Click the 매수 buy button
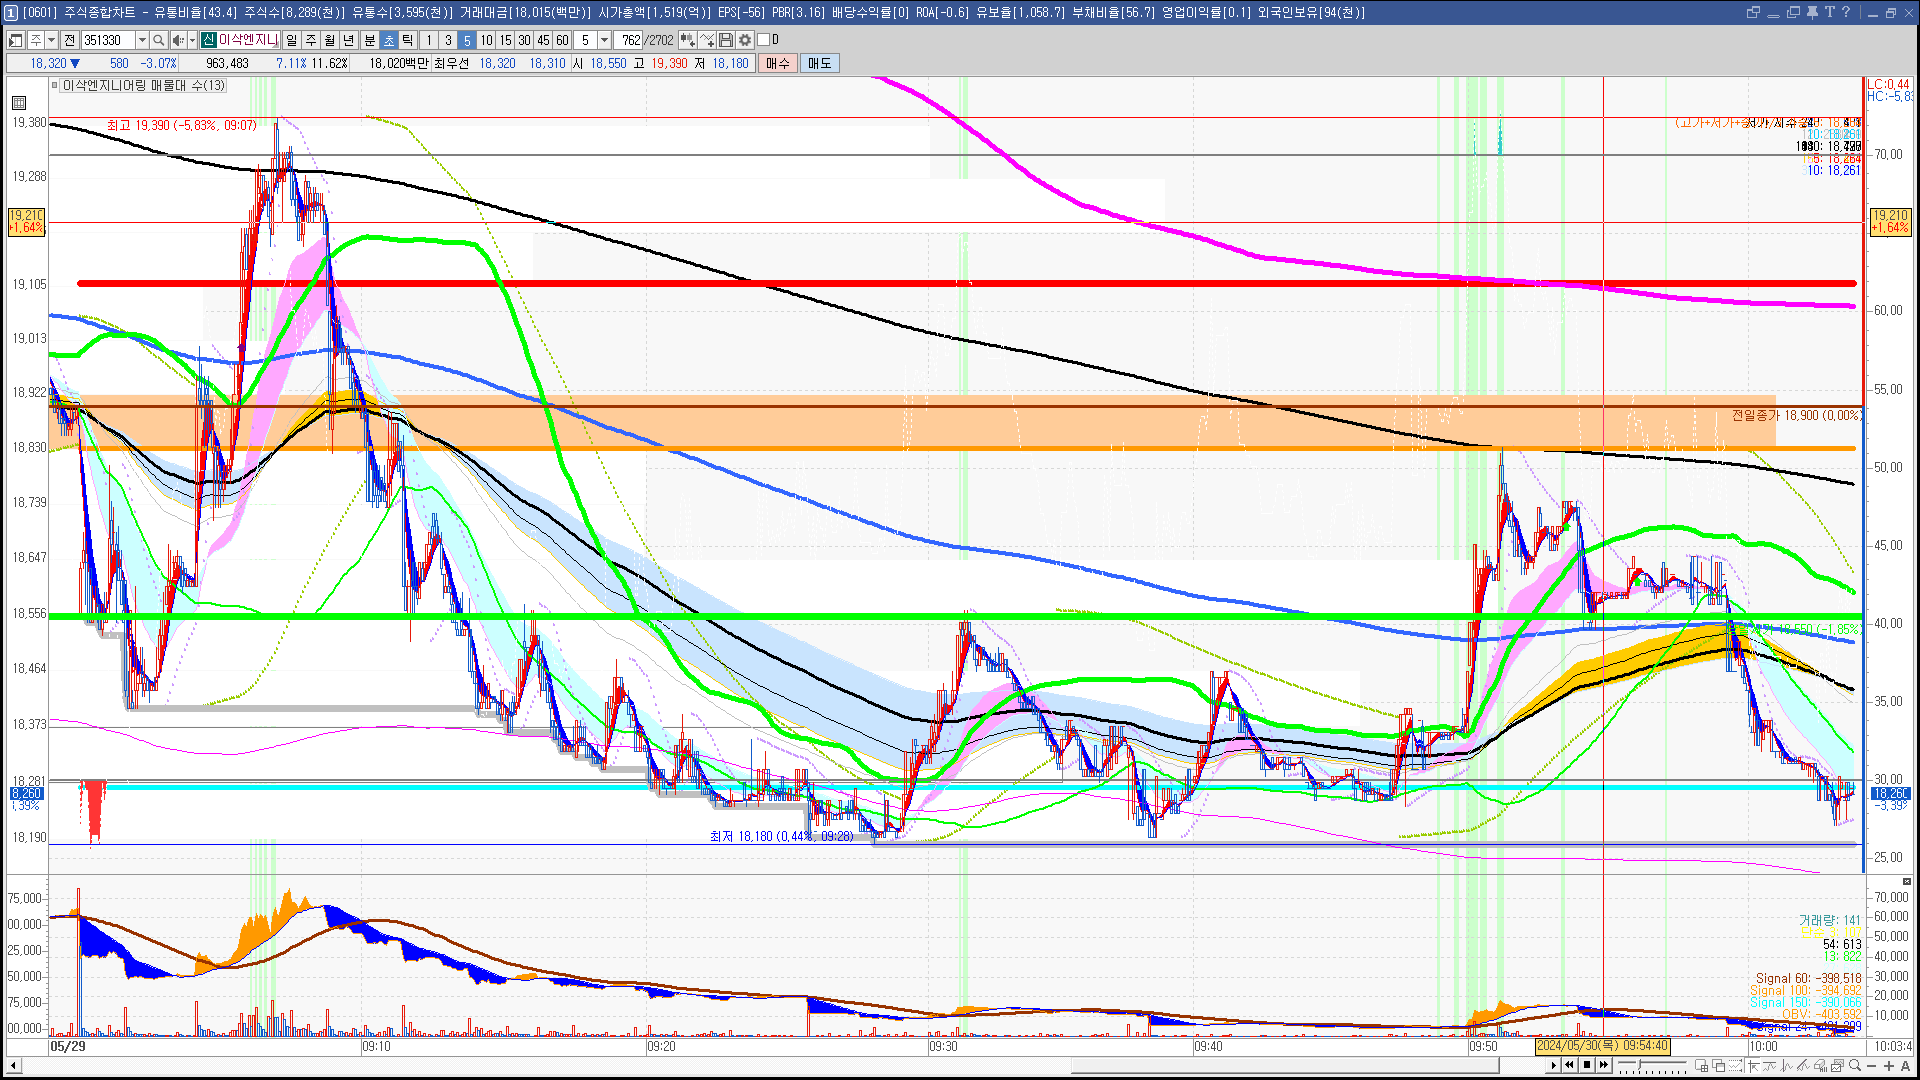This screenshot has height=1080, width=1920. [x=778, y=63]
